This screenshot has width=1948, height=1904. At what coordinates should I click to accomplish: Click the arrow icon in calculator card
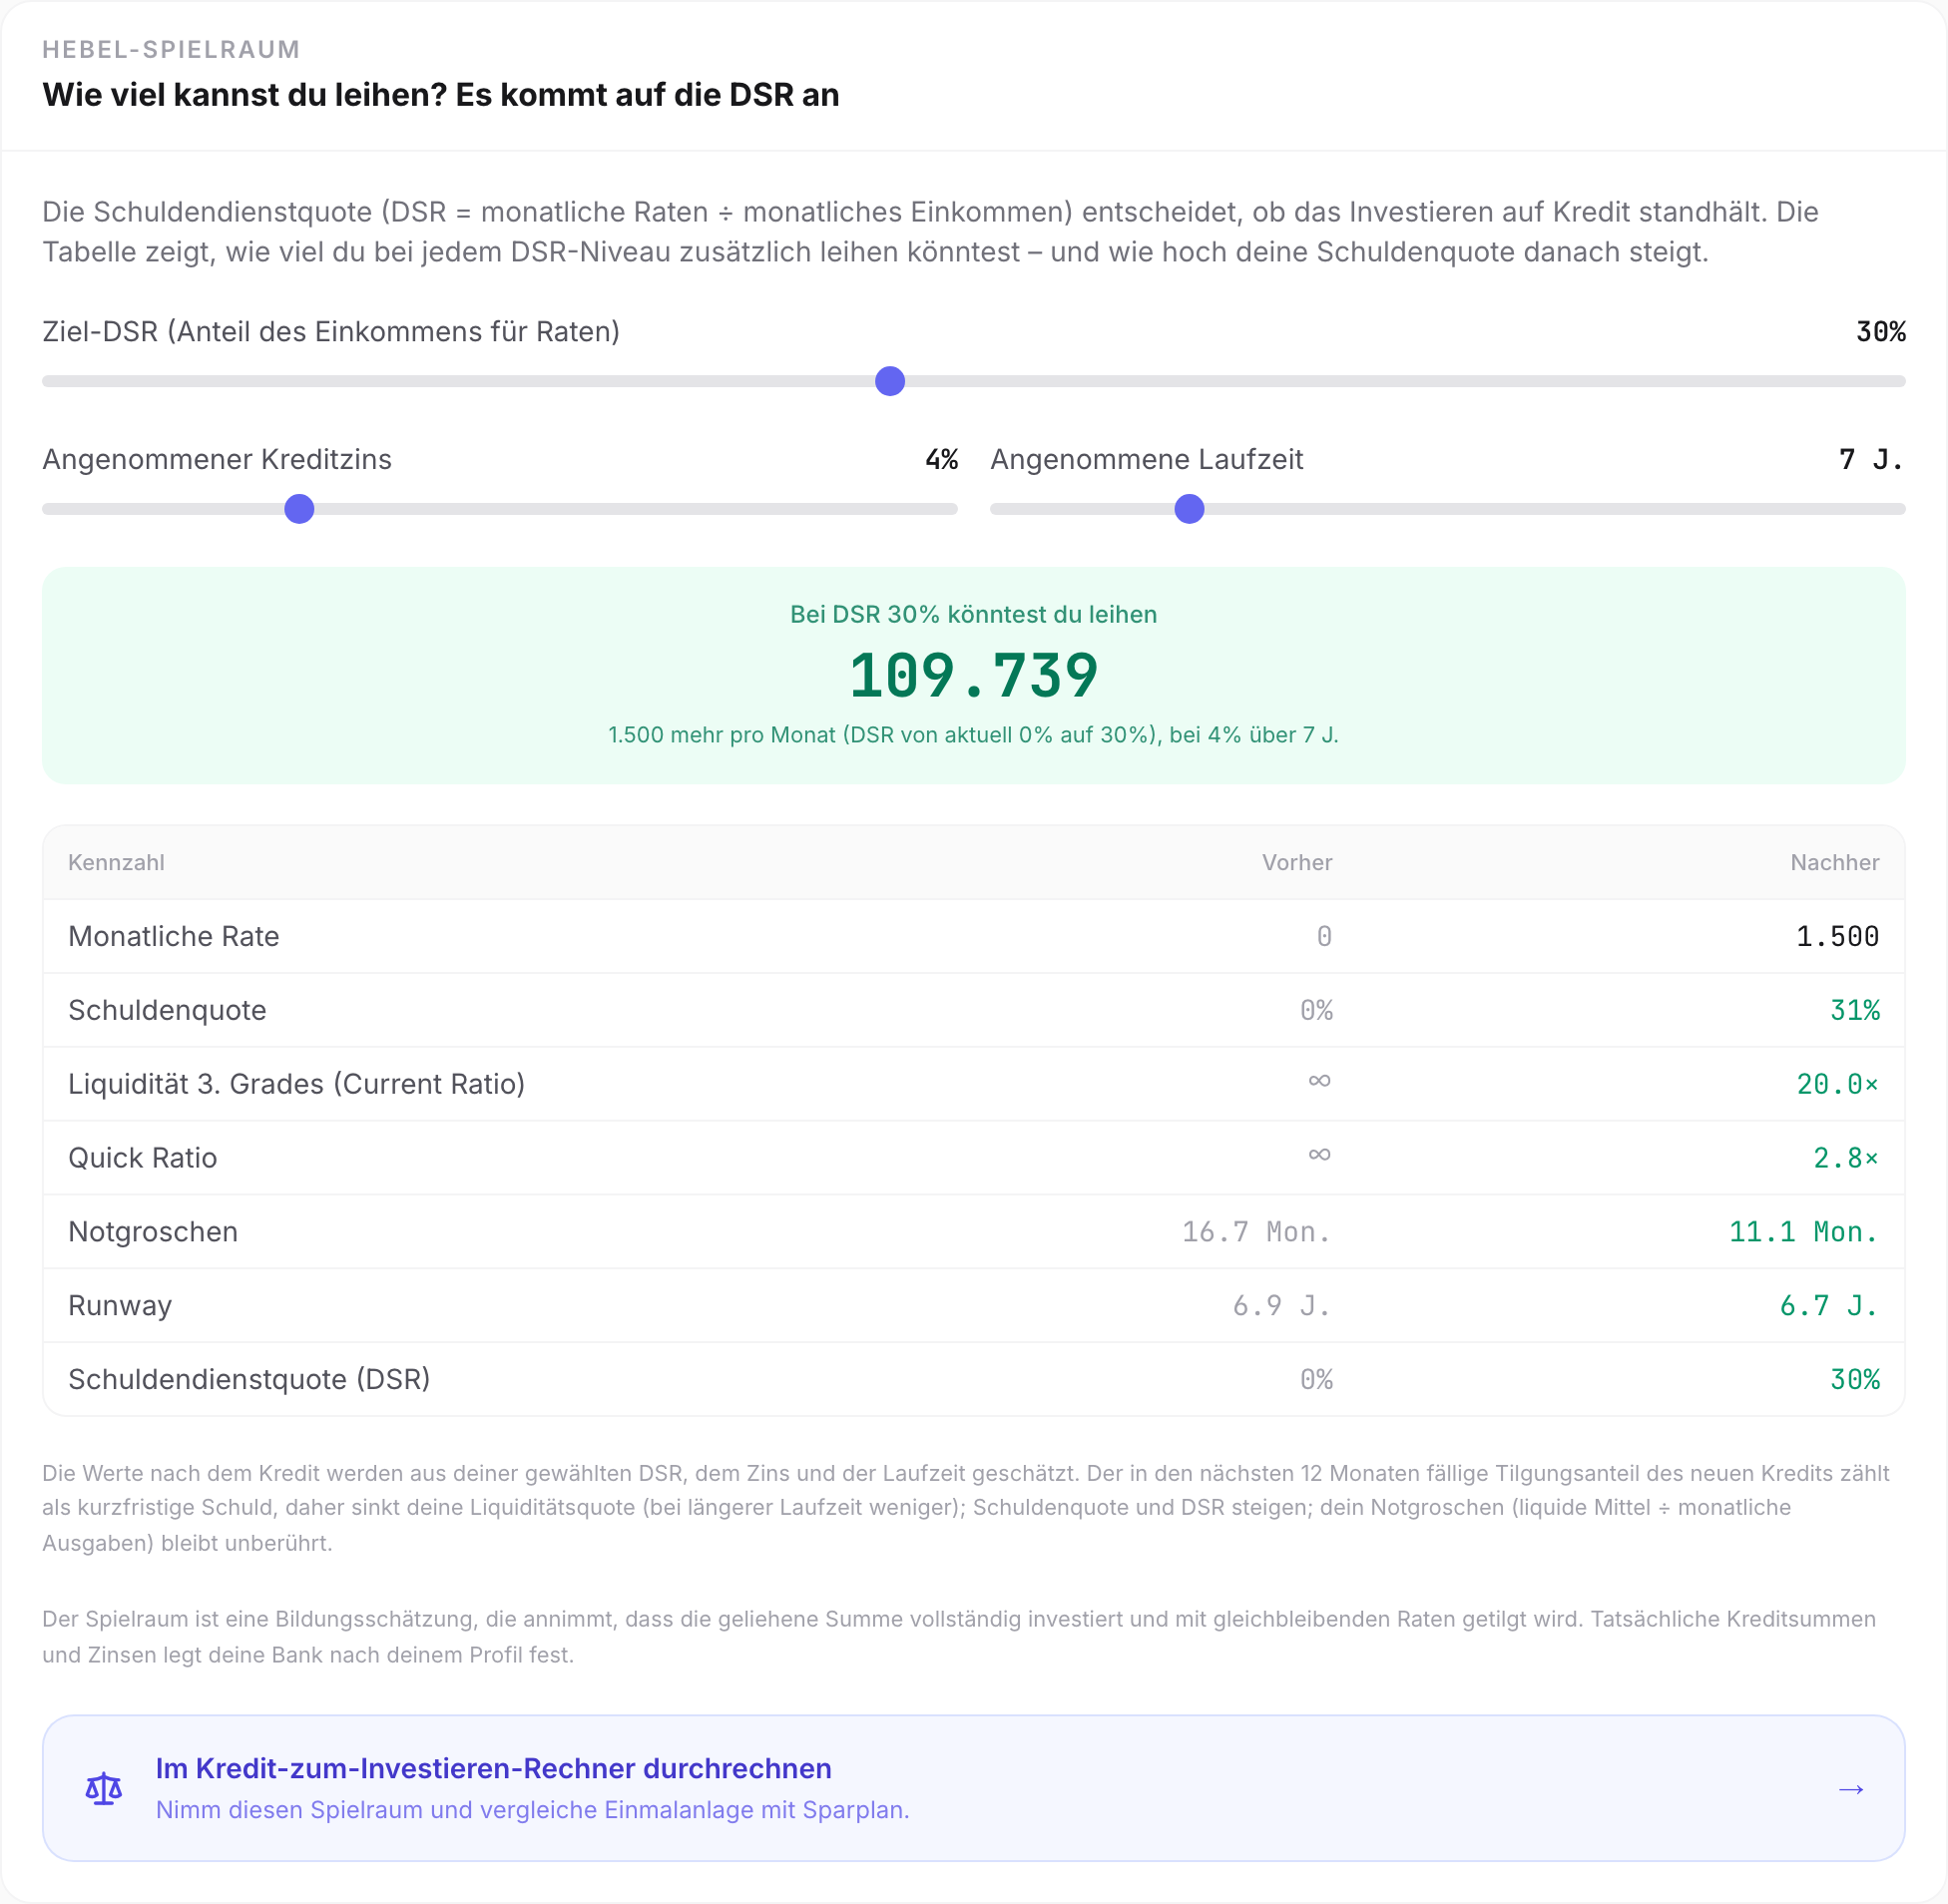1851,1788
